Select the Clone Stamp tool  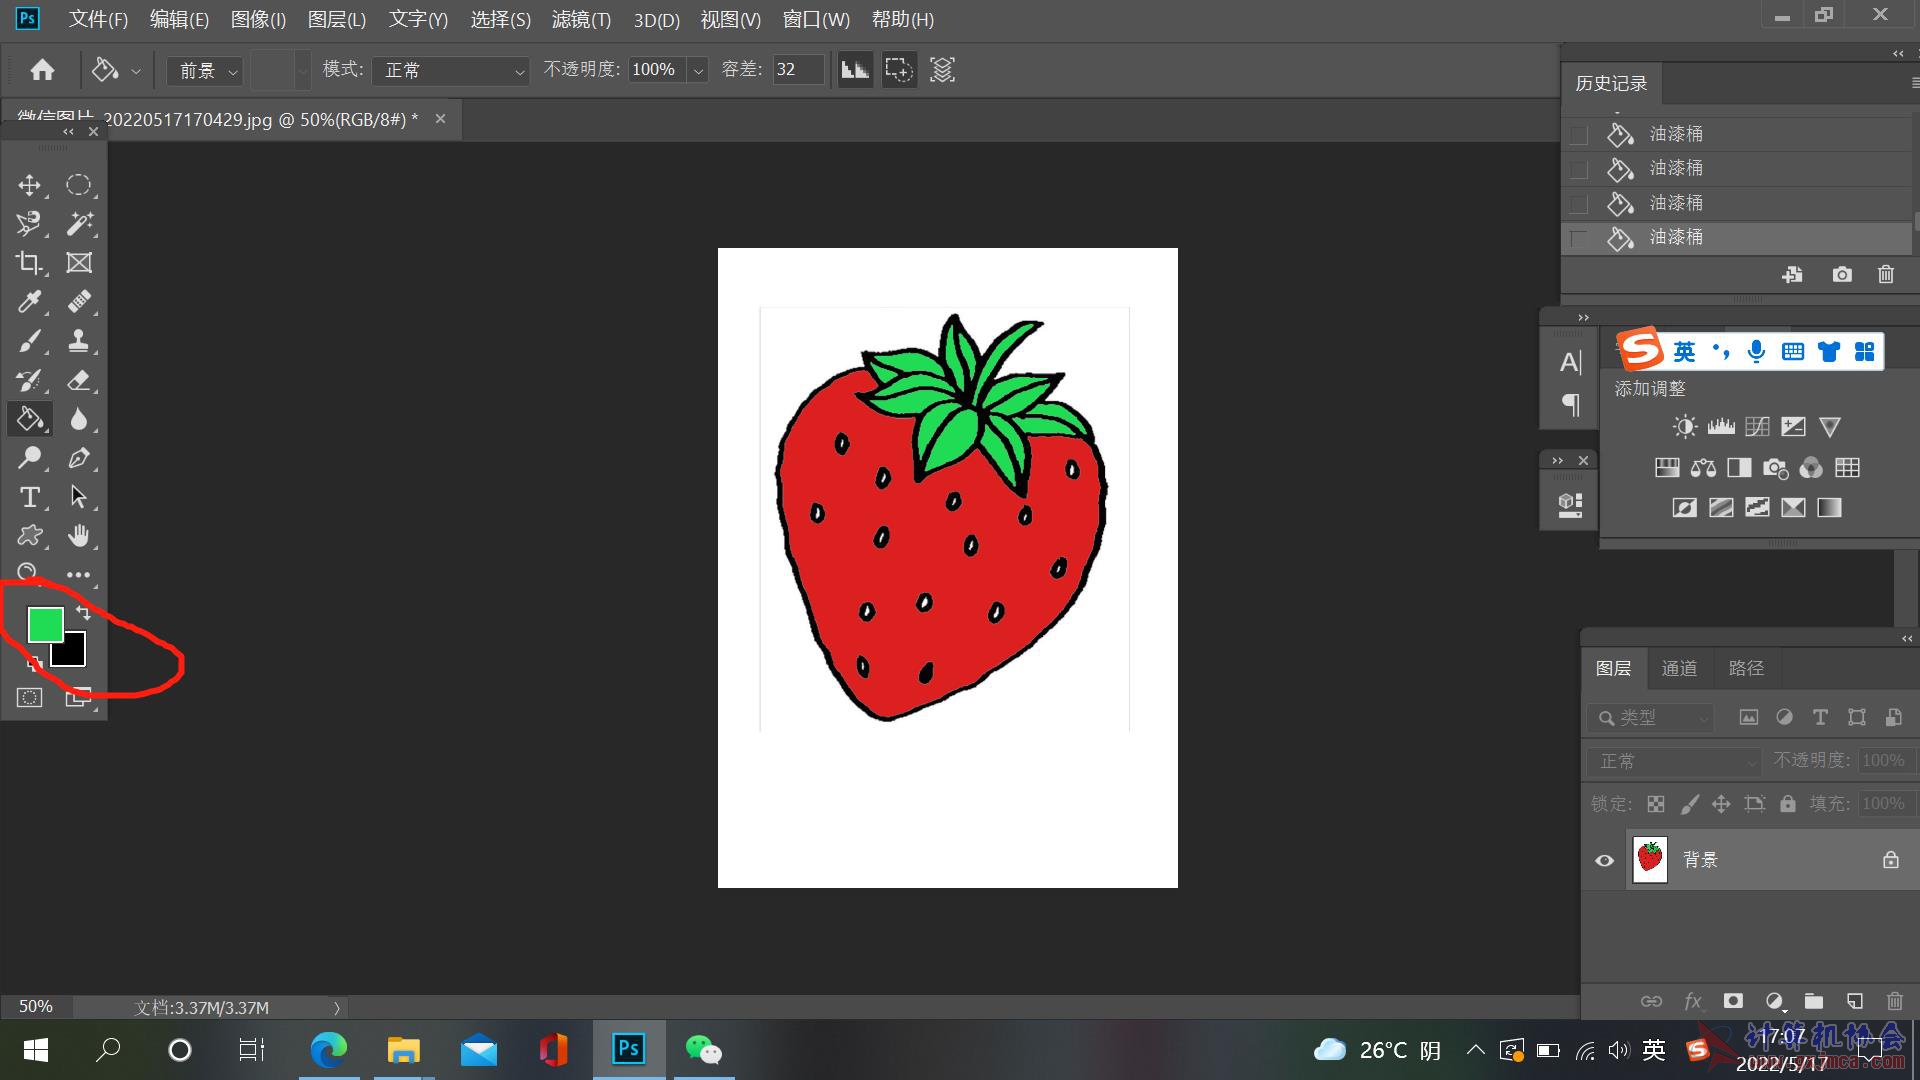79,341
